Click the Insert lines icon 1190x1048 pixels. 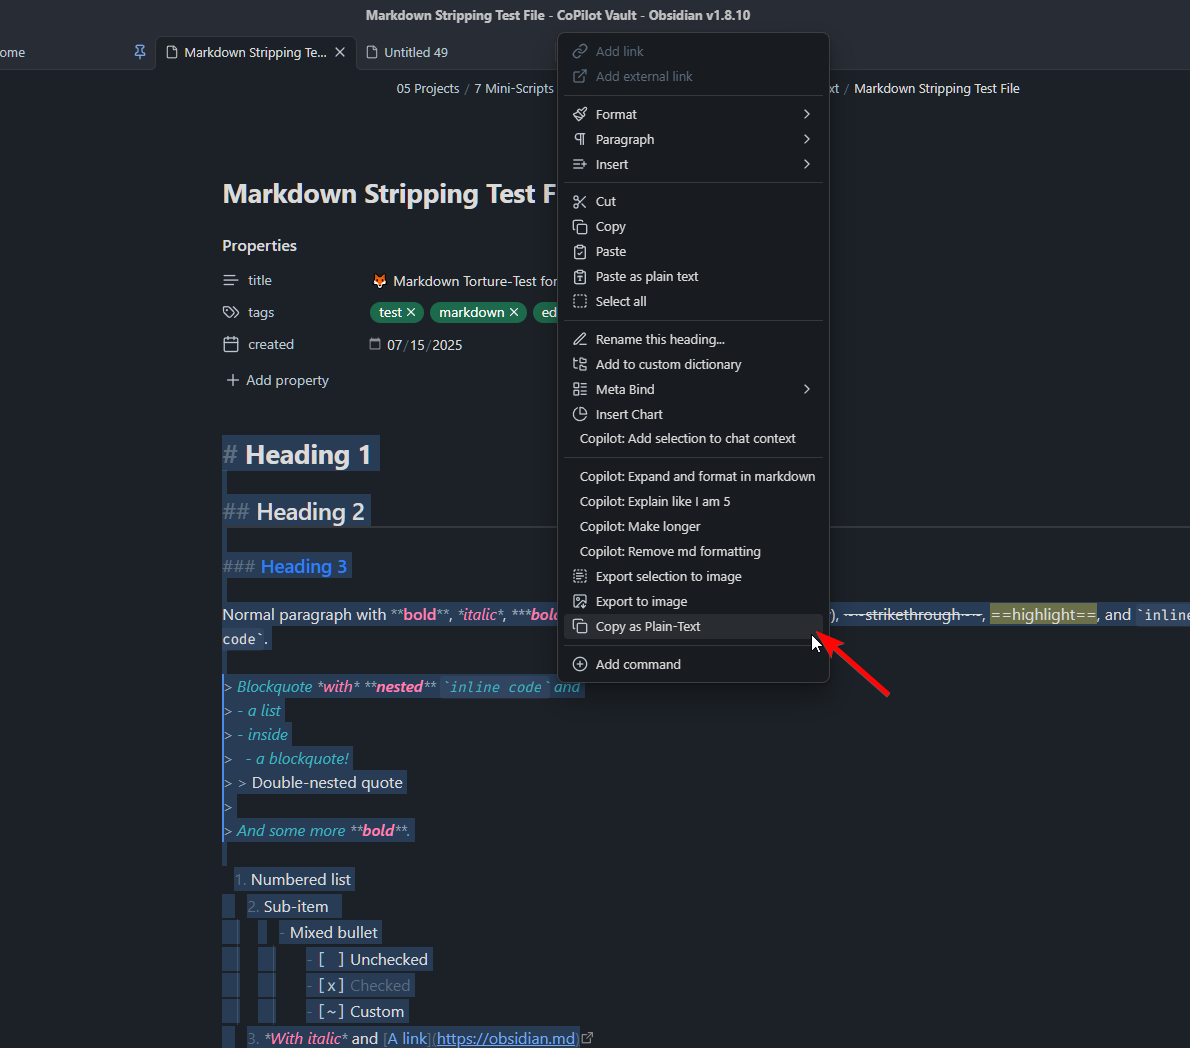pos(580,165)
